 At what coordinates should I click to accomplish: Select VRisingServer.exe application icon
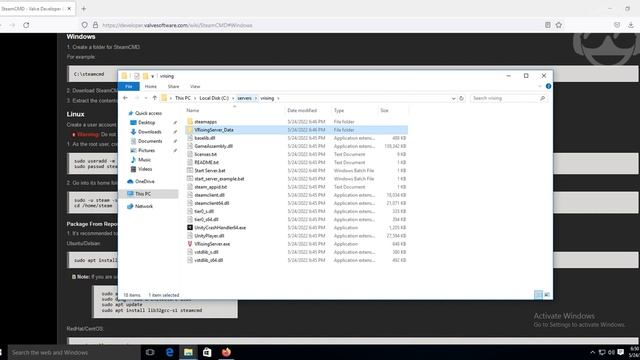click(x=190, y=244)
